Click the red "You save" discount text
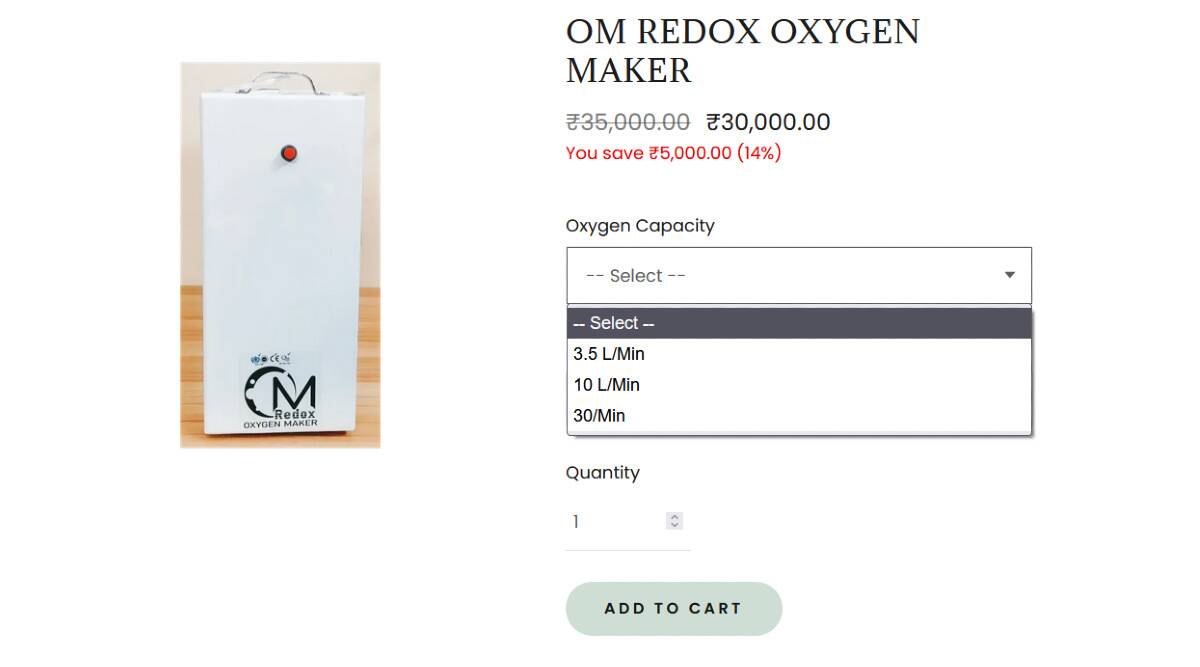This screenshot has height=667, width=1200. [673, 153]
